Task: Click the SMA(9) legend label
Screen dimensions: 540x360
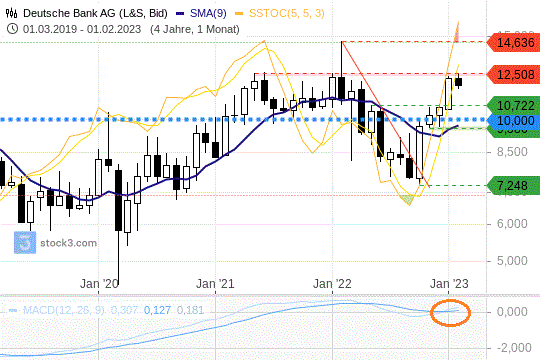Action: 208,13
